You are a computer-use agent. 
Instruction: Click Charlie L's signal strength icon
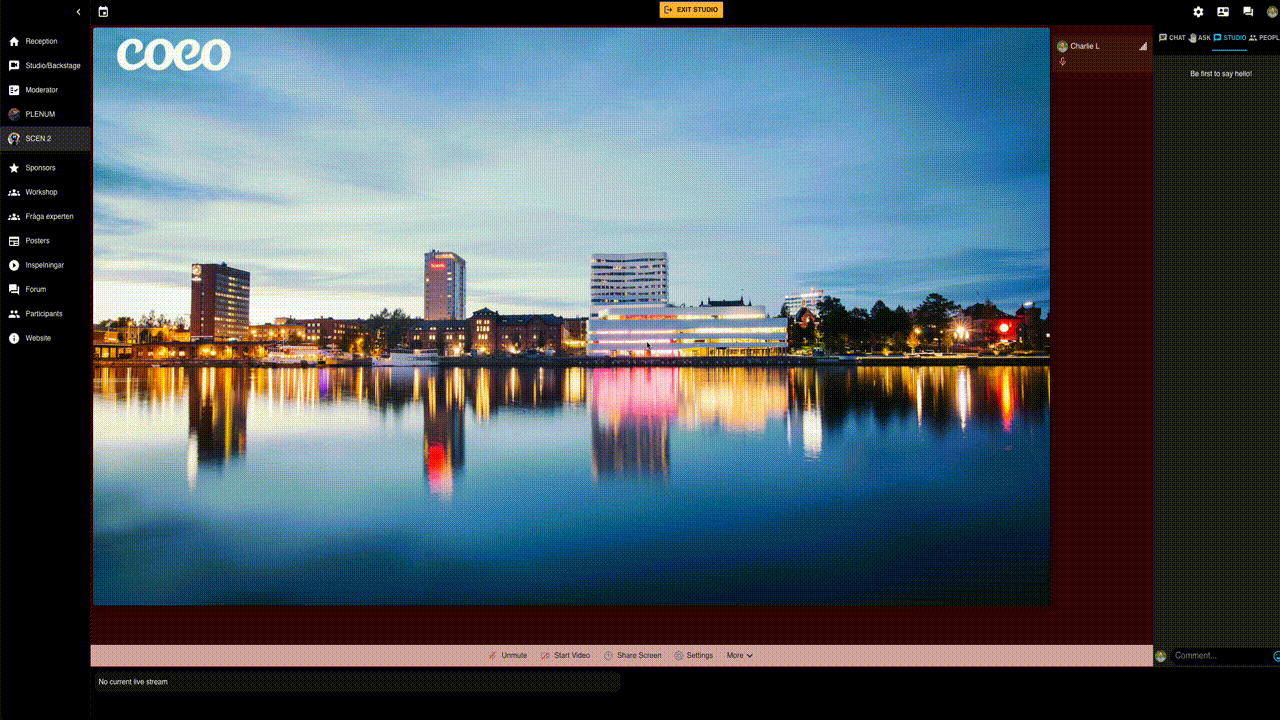click(x=1143, y=46)
